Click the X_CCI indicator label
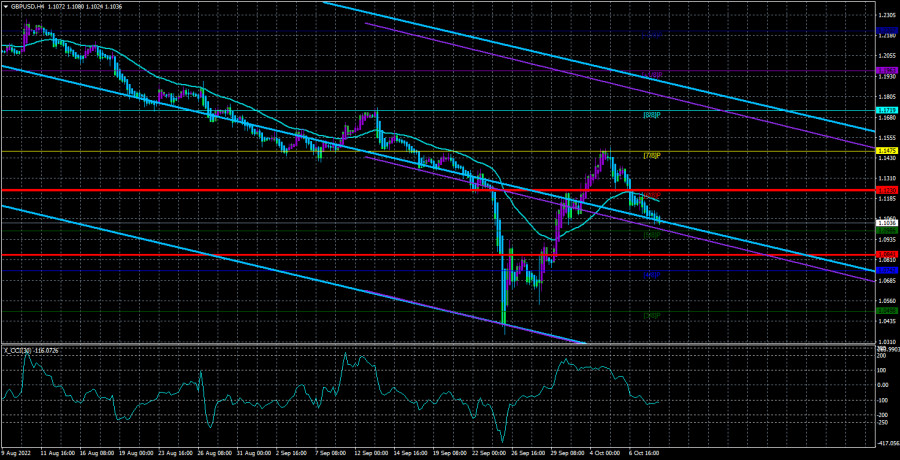Viewport: 900px width, 460px height. pos(32,350)
